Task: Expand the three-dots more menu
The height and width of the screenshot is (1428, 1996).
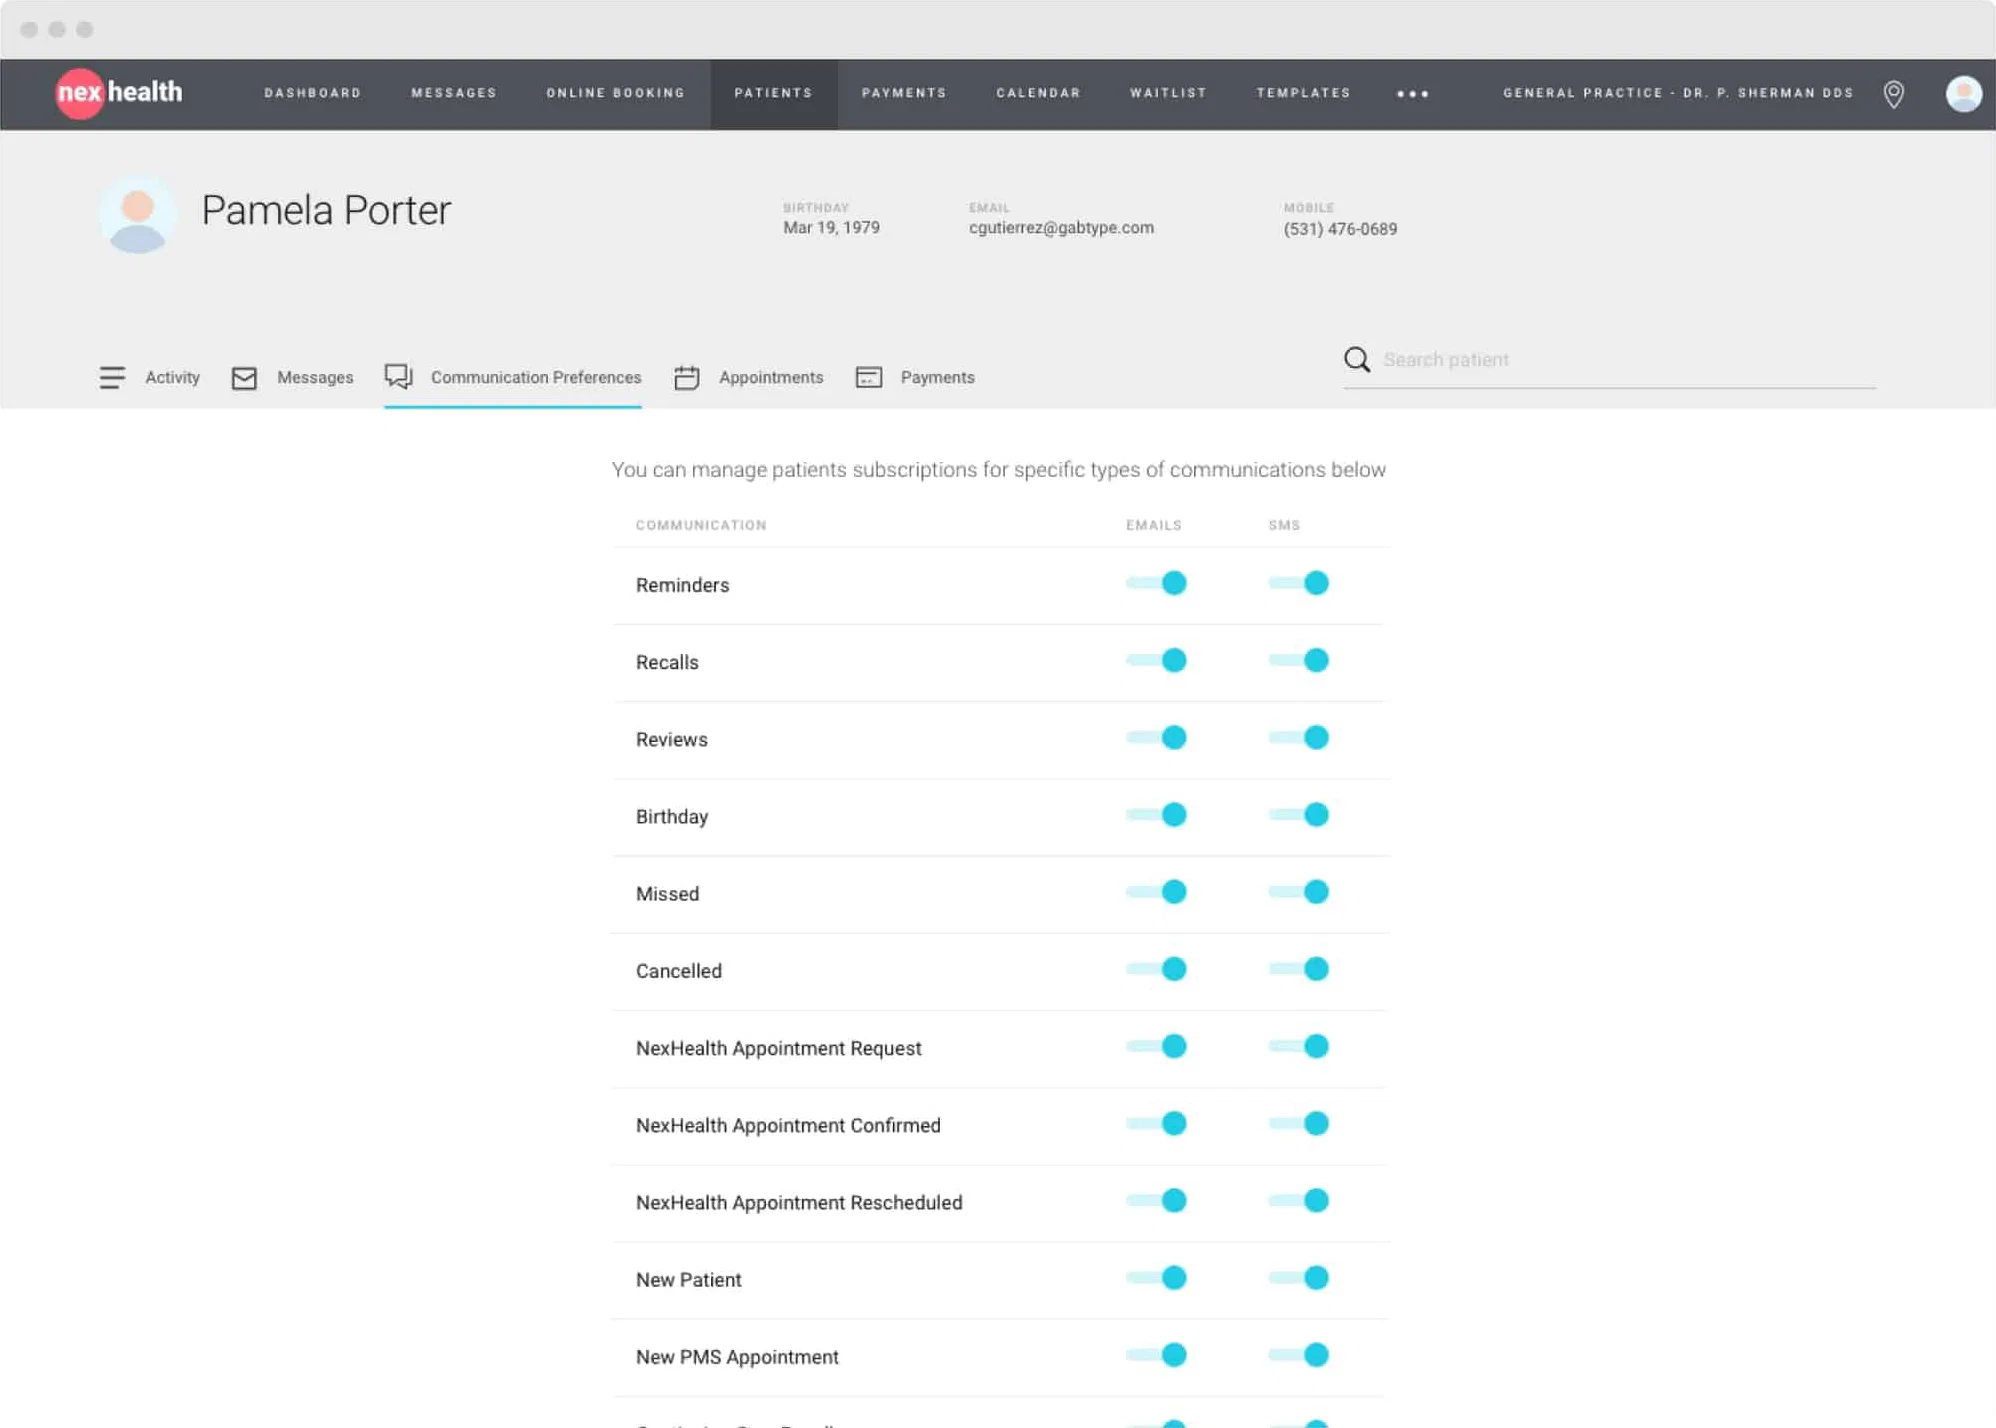Action: (x=1412, y=94)
